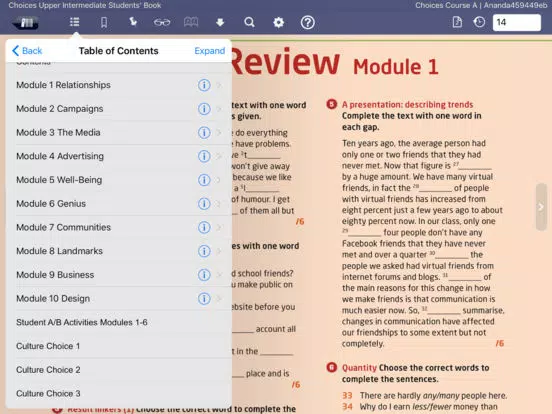552x414 pixels.
Task: Open help question mark icon
Action: tap(307, 23)
